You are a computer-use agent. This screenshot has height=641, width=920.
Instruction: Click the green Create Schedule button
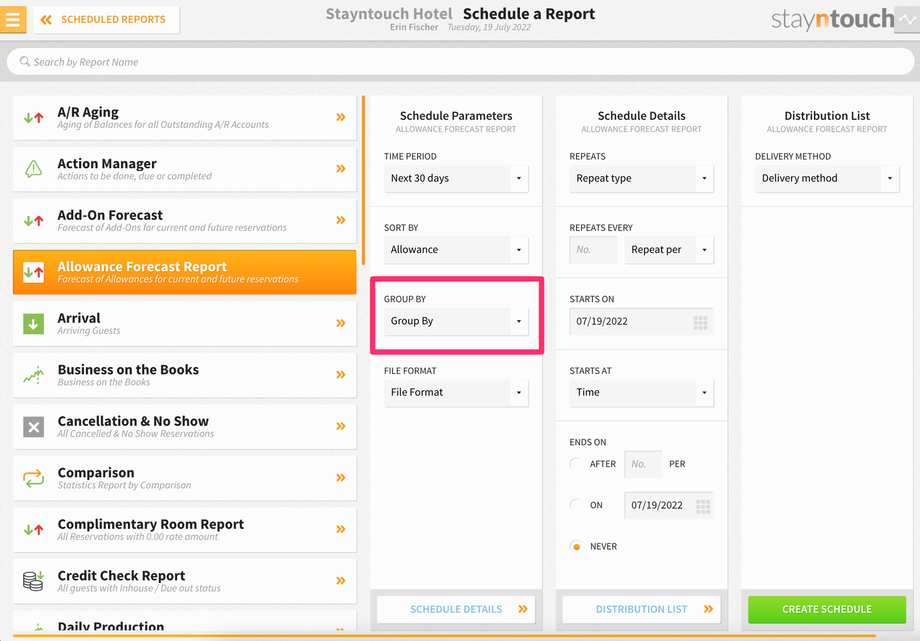tap(827, 609)
